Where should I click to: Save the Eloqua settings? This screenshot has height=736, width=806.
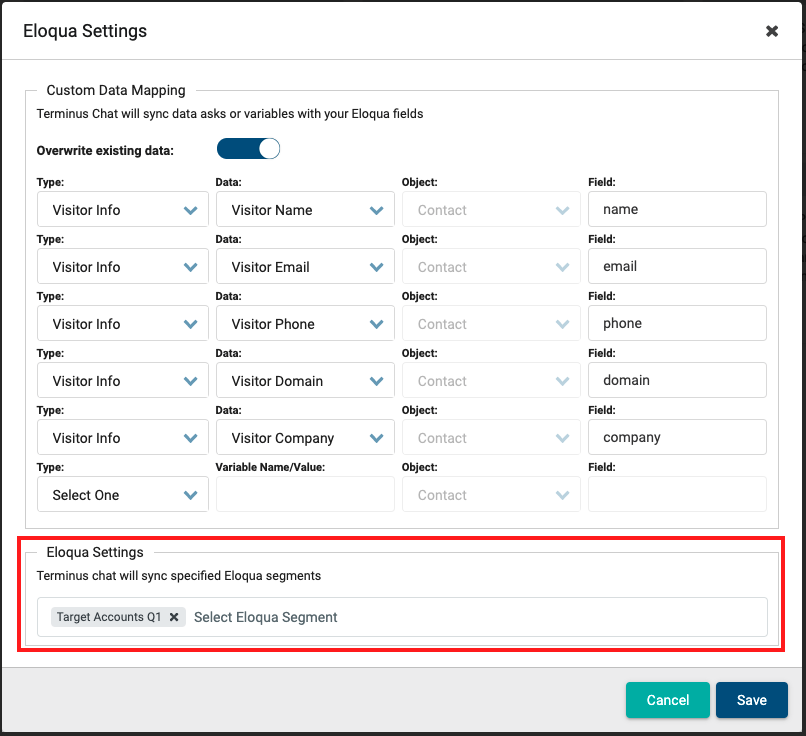click(752, 700)
